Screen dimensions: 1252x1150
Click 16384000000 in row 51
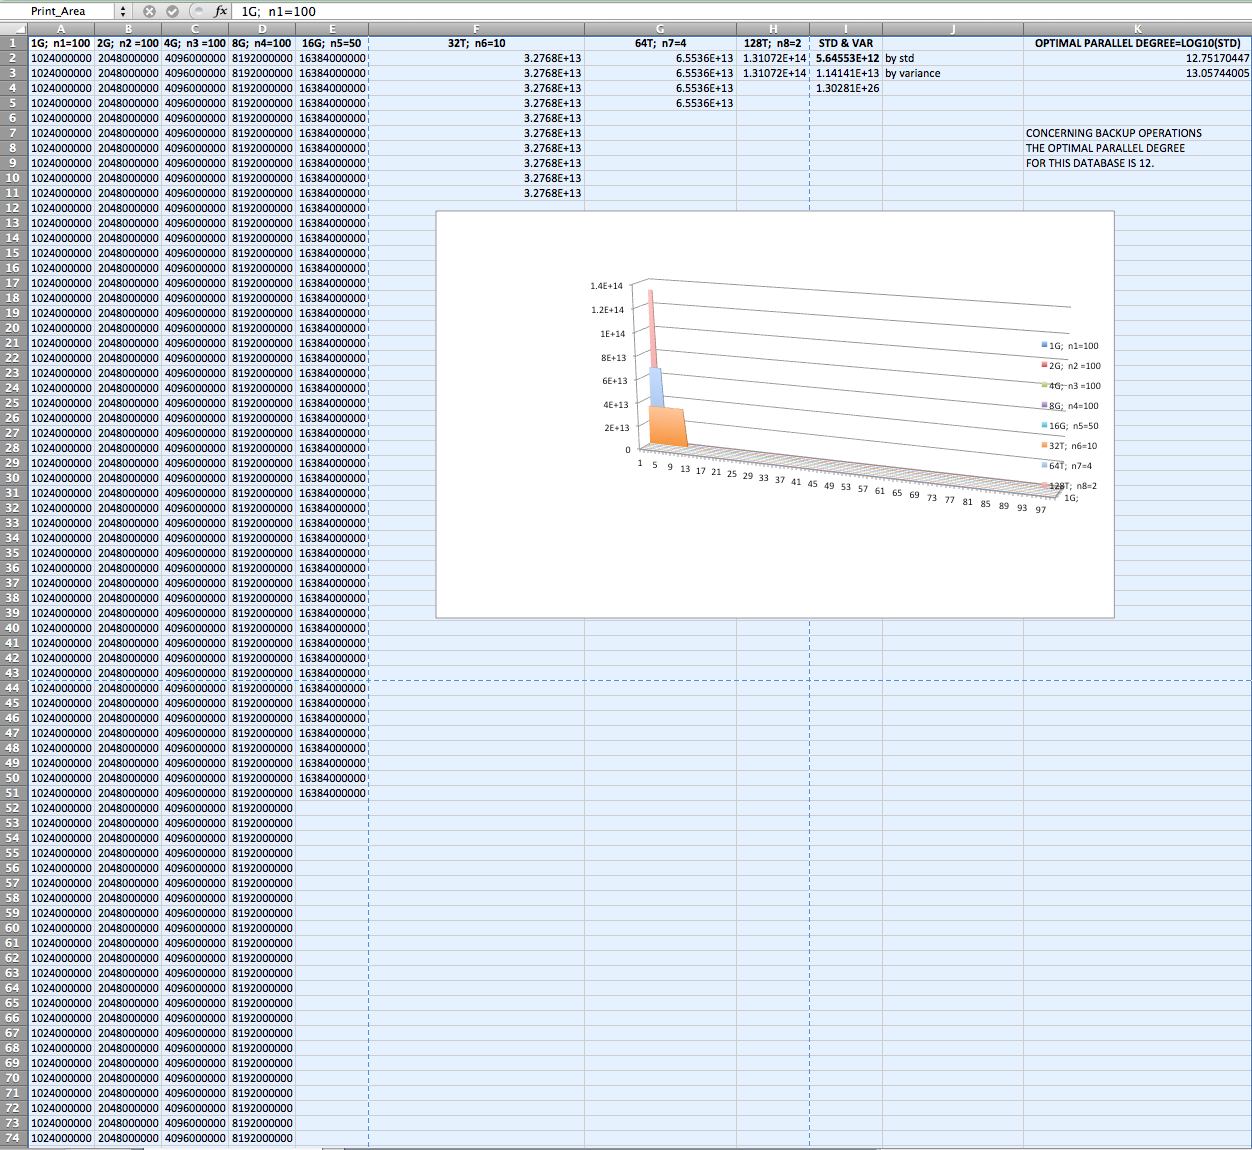[x=332, y=793]
